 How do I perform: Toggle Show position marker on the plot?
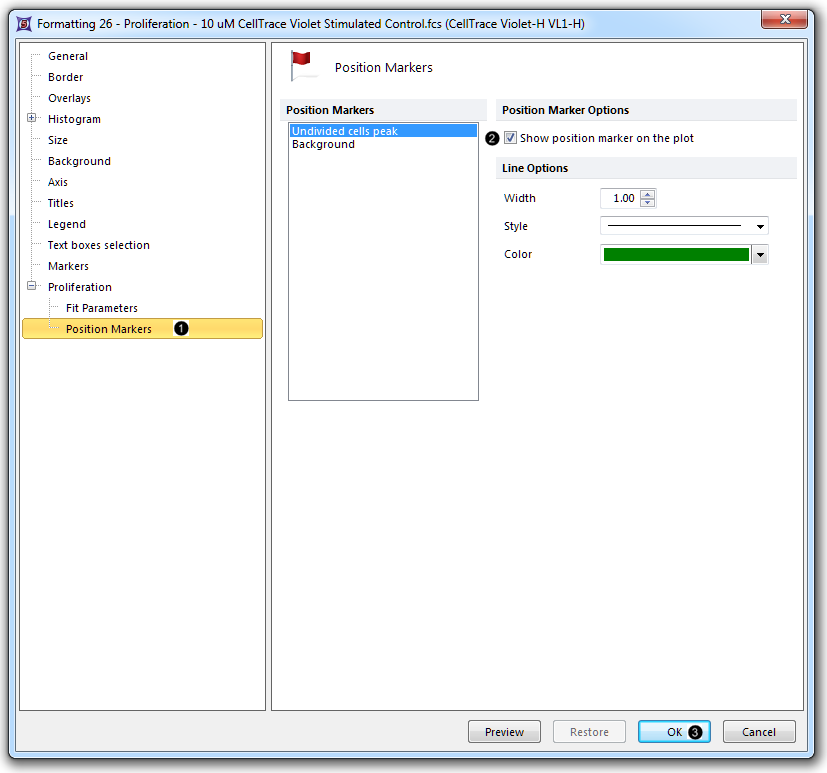pos(511,138)
